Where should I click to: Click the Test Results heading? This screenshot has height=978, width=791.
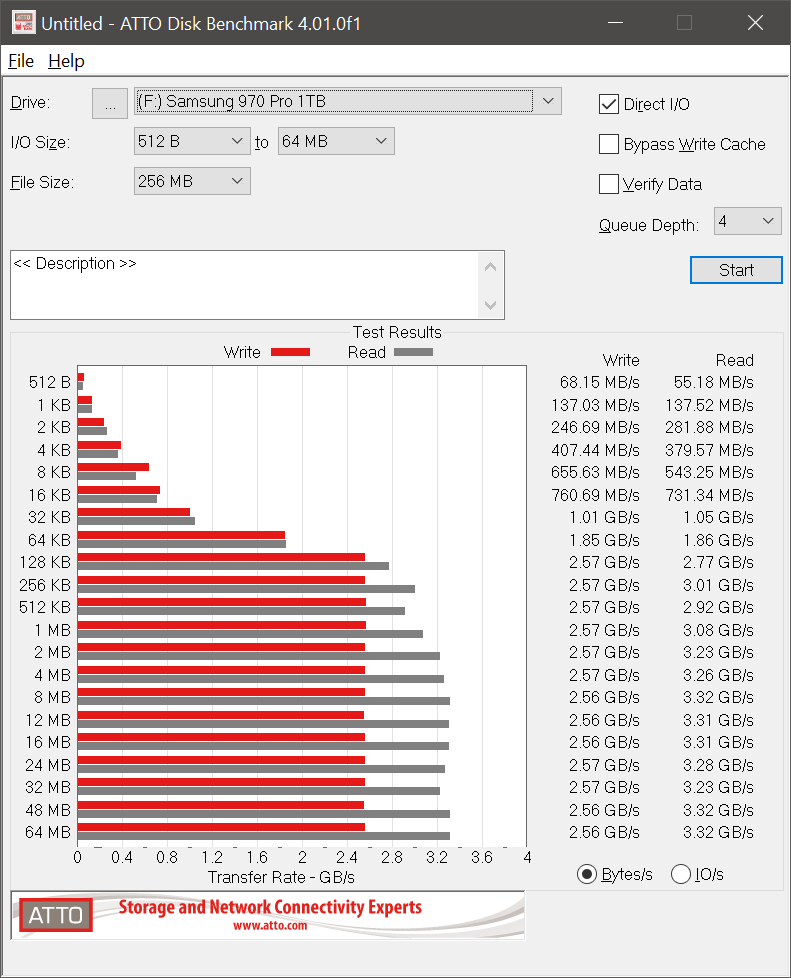pos(397,332)
